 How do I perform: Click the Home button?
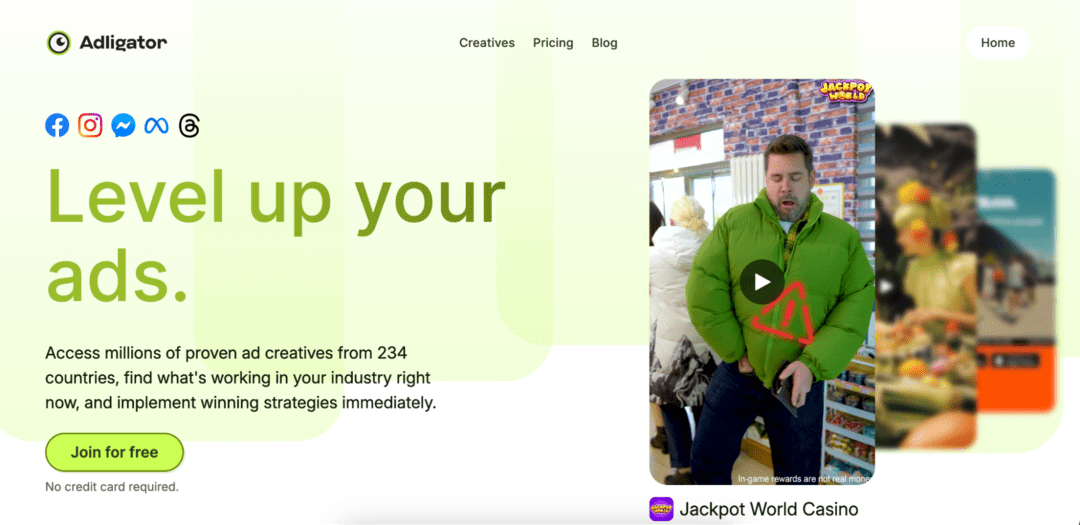coord(998,43)
